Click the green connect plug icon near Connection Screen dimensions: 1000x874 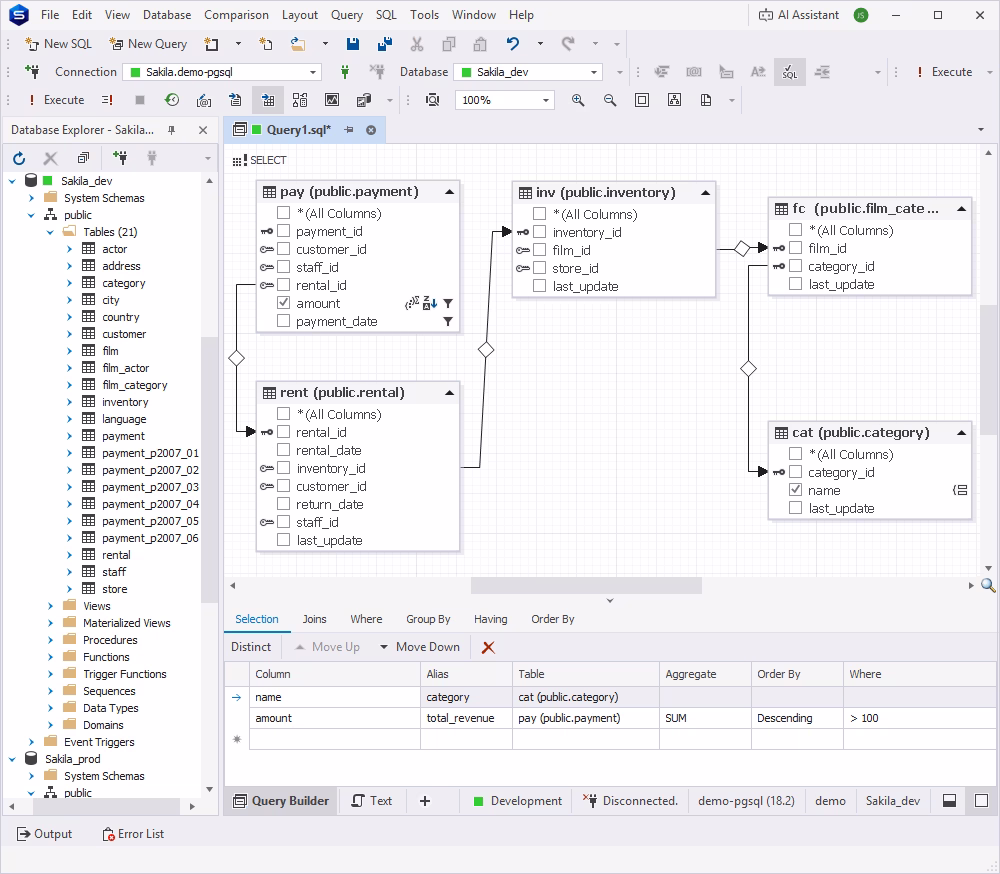pyautogui.click(x=344, y=72)
